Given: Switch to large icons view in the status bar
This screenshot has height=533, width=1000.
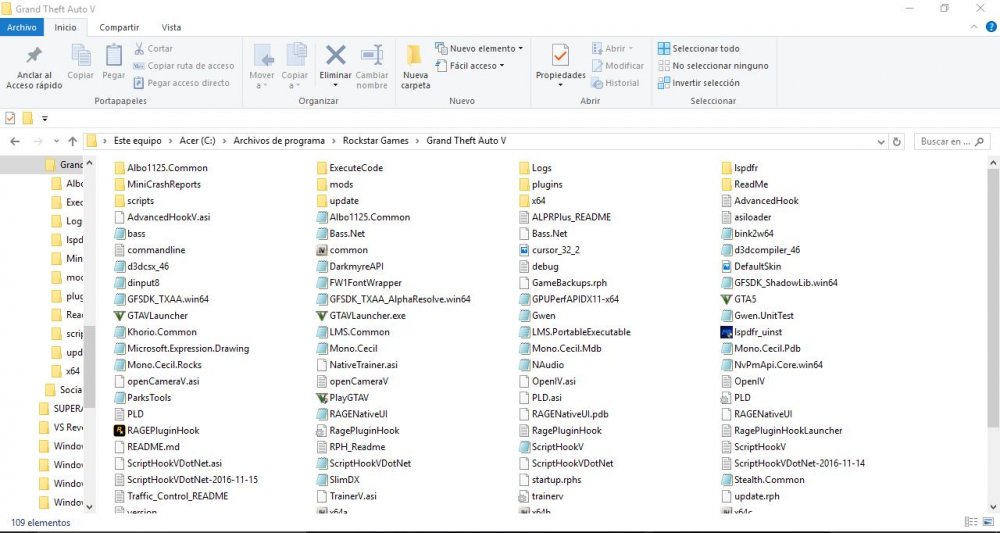Looking at the screenshot, I should pyautogui.click(x=988, y=522).
